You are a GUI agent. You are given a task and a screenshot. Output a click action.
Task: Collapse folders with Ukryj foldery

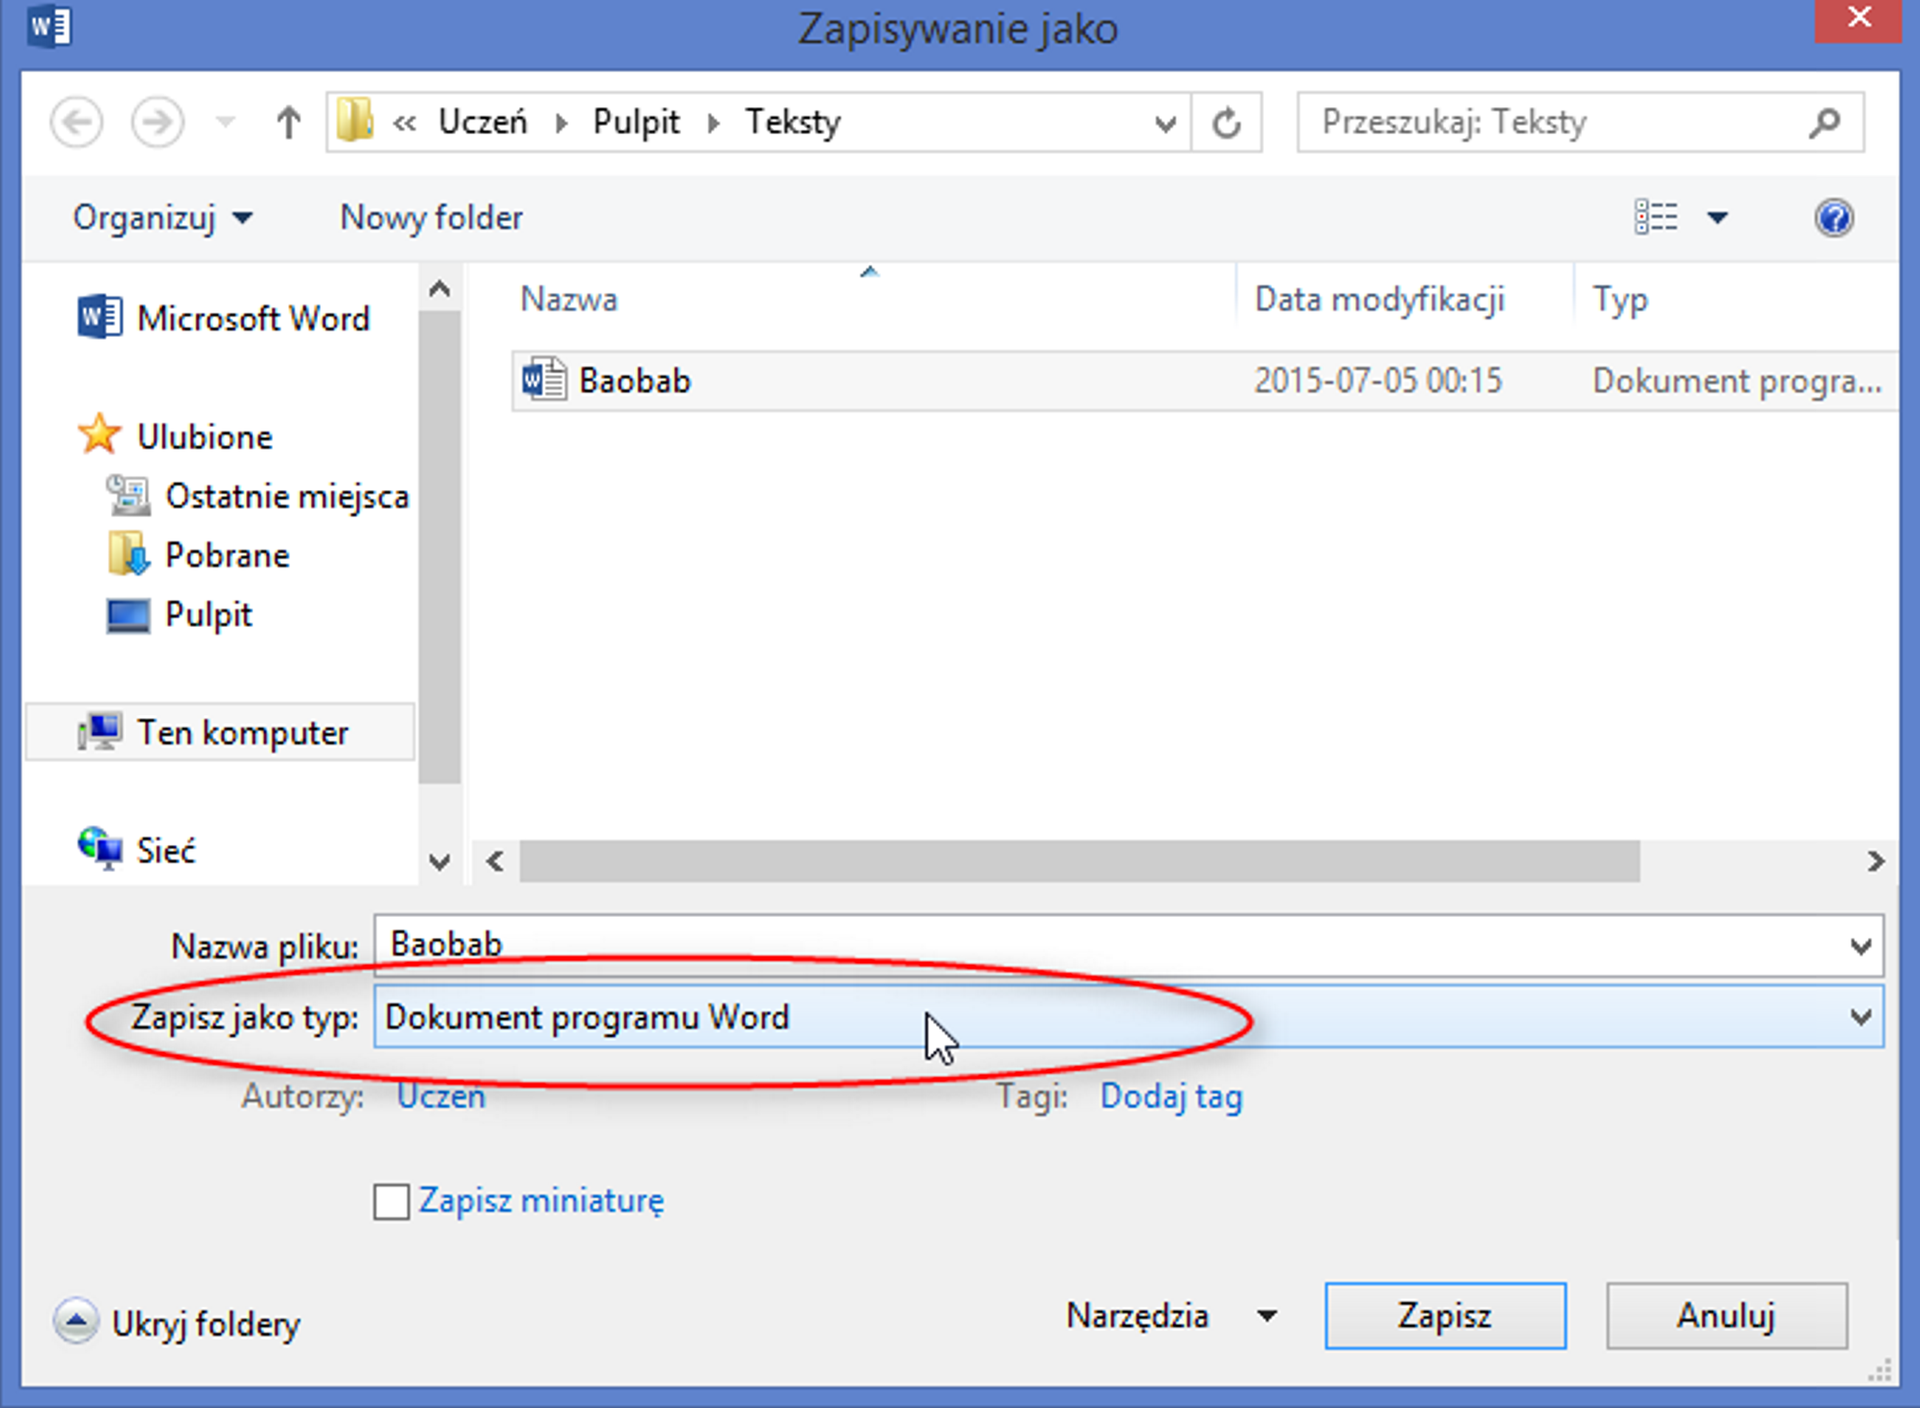pos(178,1323)
